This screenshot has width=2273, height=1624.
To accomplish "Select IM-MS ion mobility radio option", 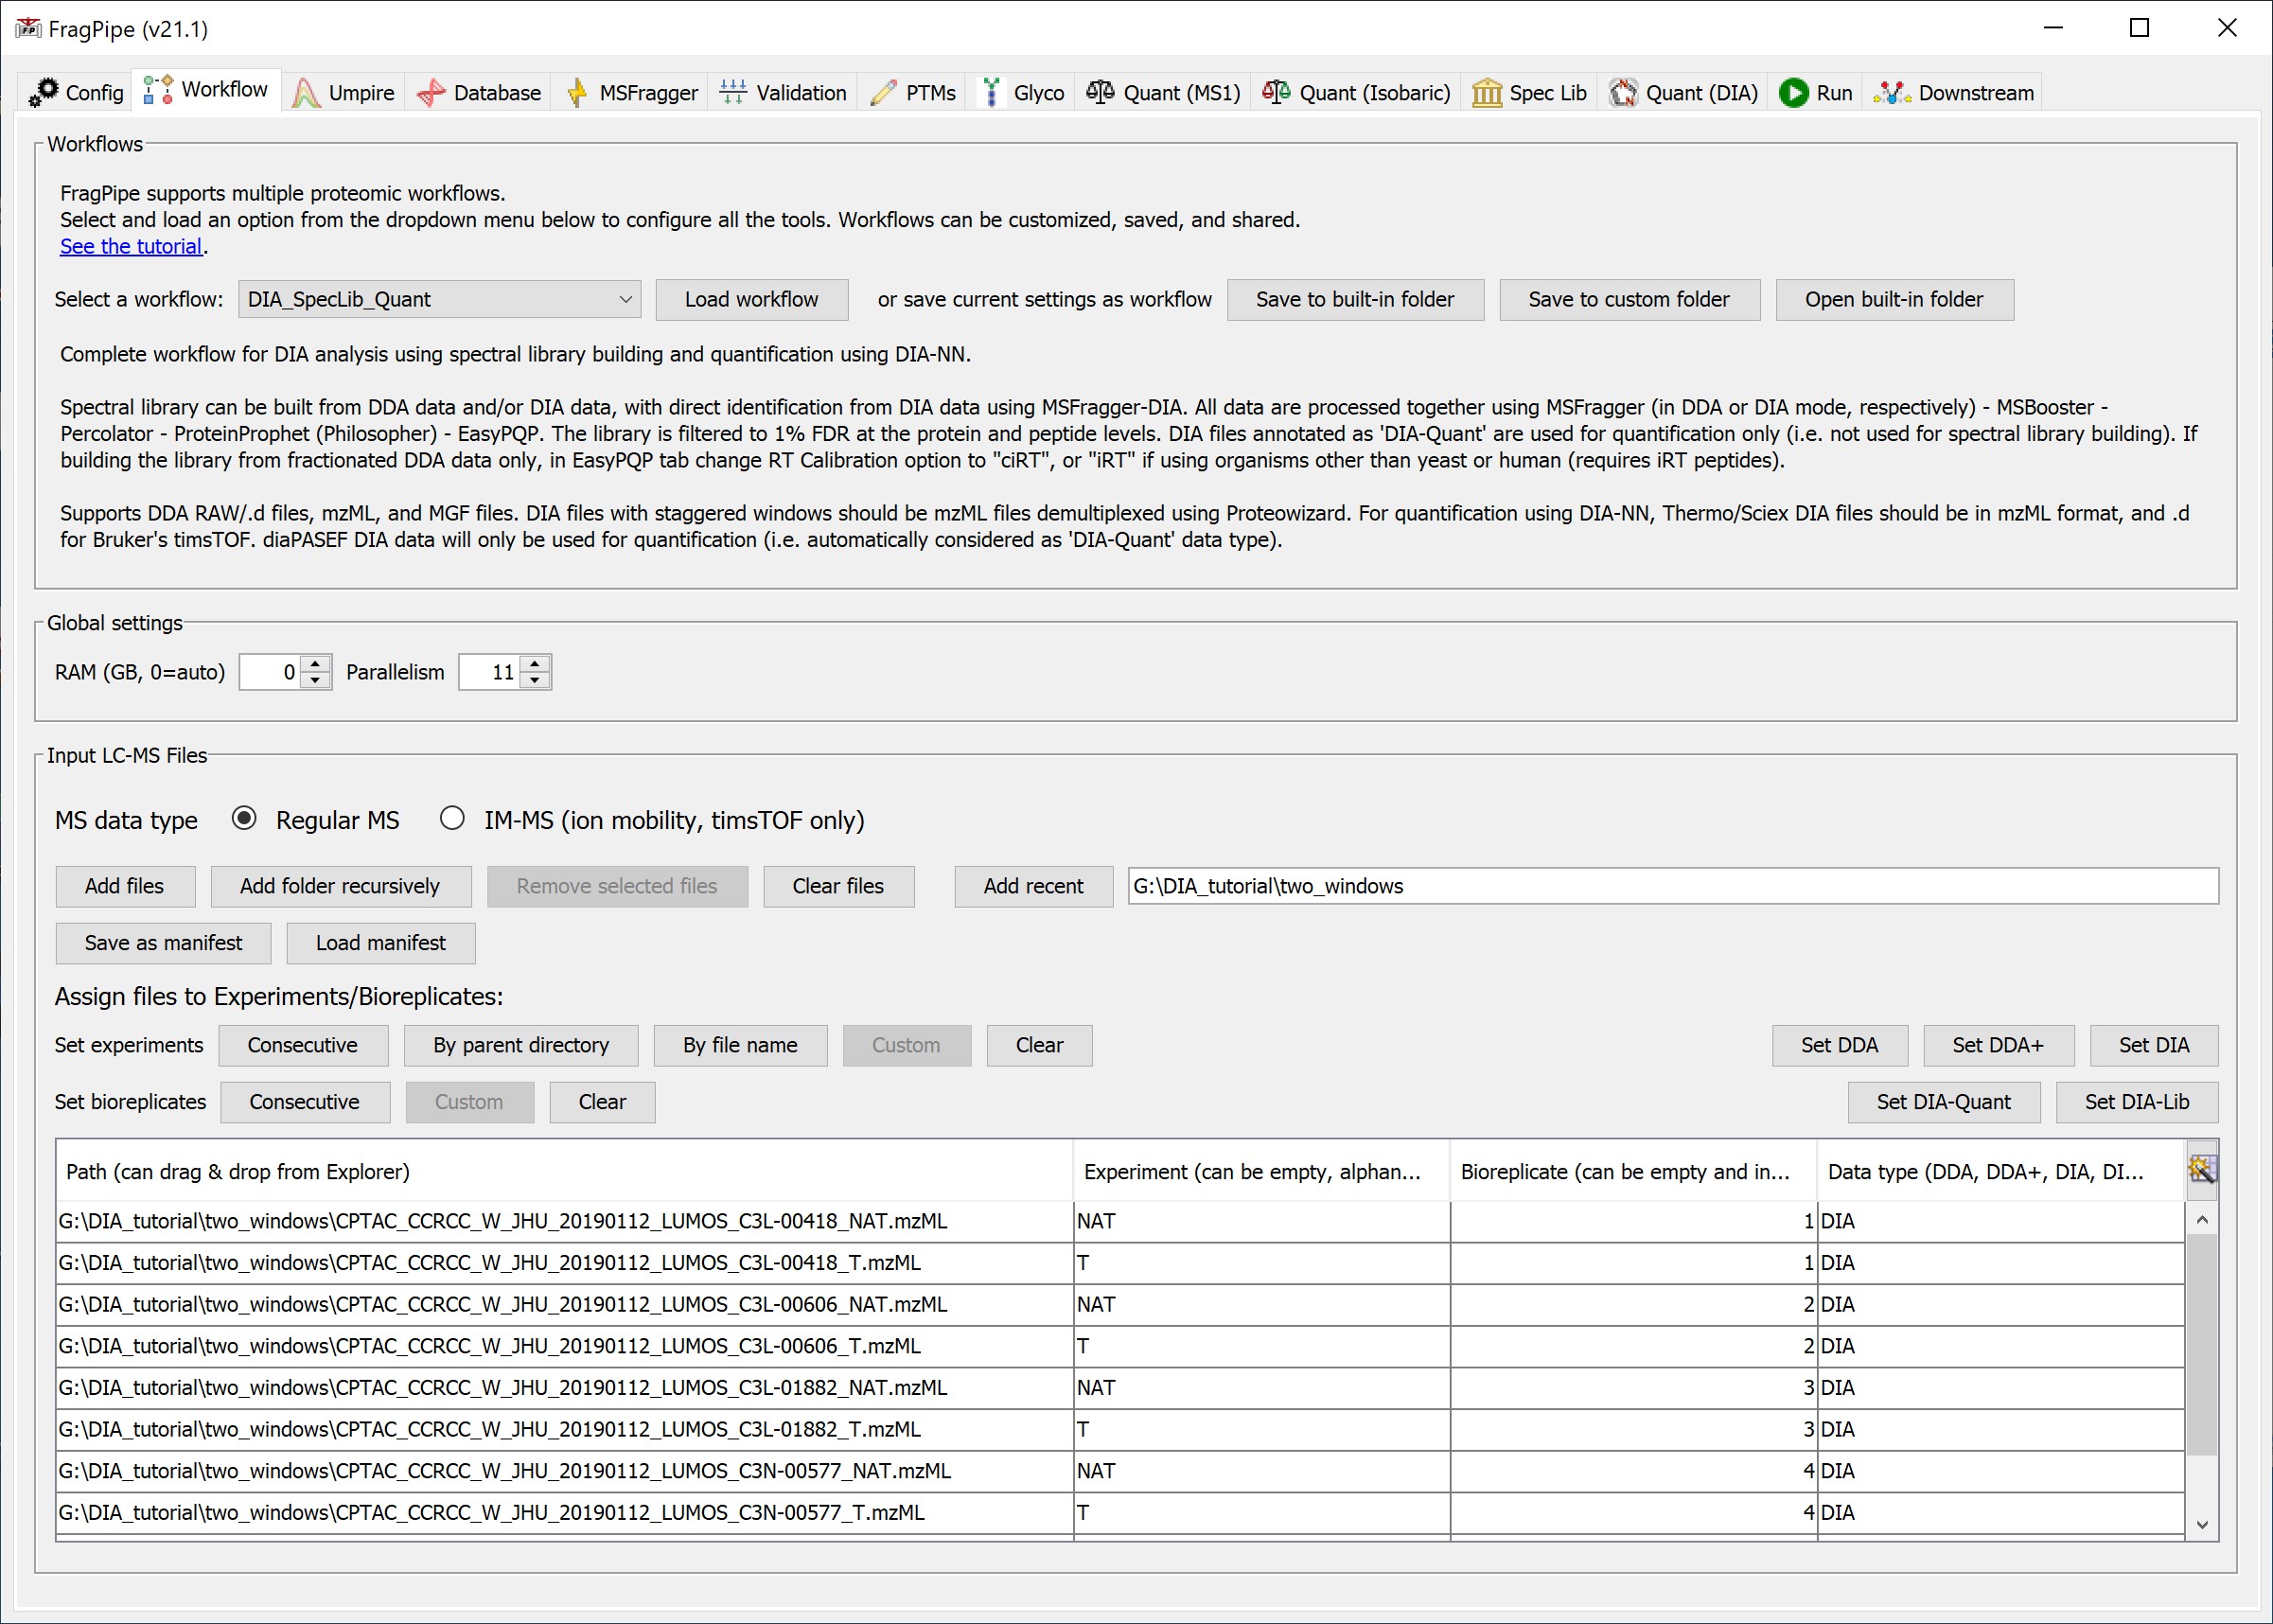I will 452,818.
